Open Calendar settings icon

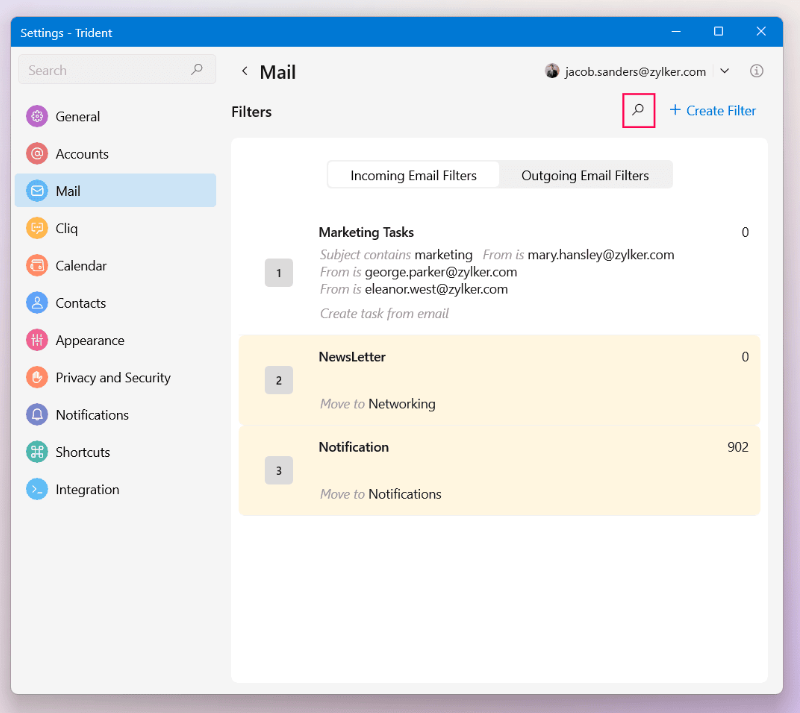pos(37,266)
